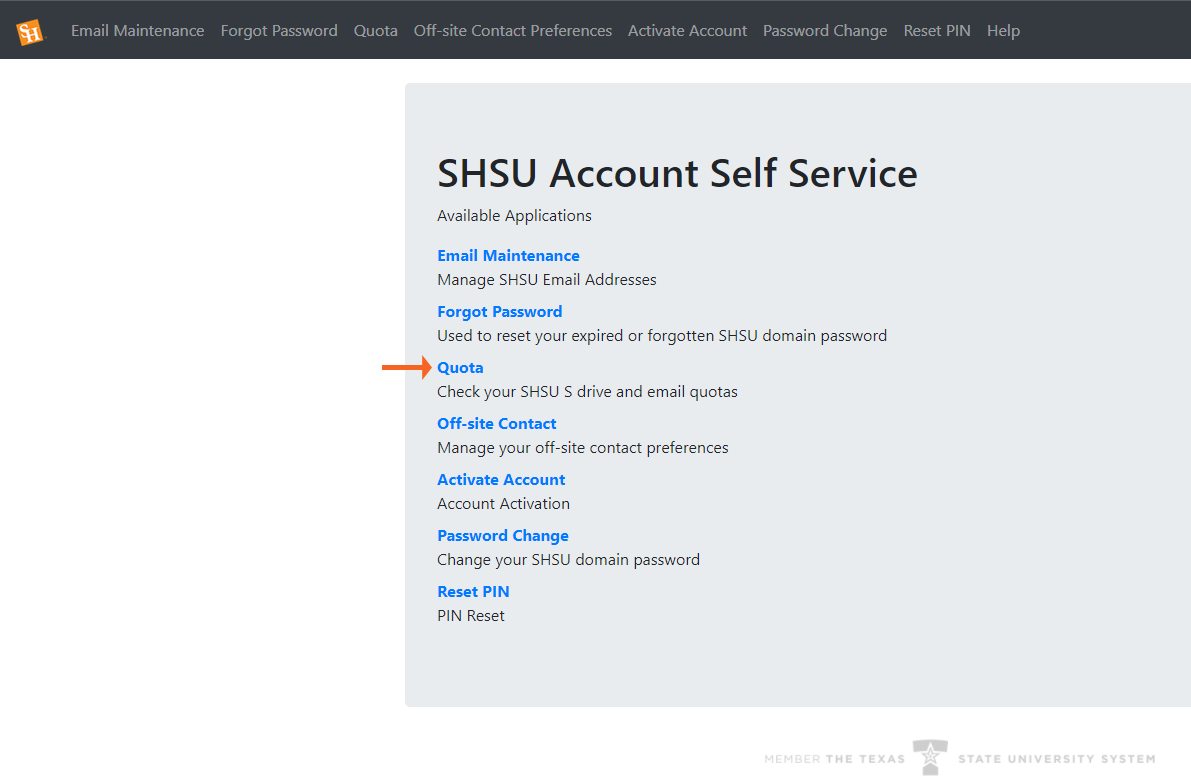Click the Email Maintenance link to manage addresses

click(508, 255)
